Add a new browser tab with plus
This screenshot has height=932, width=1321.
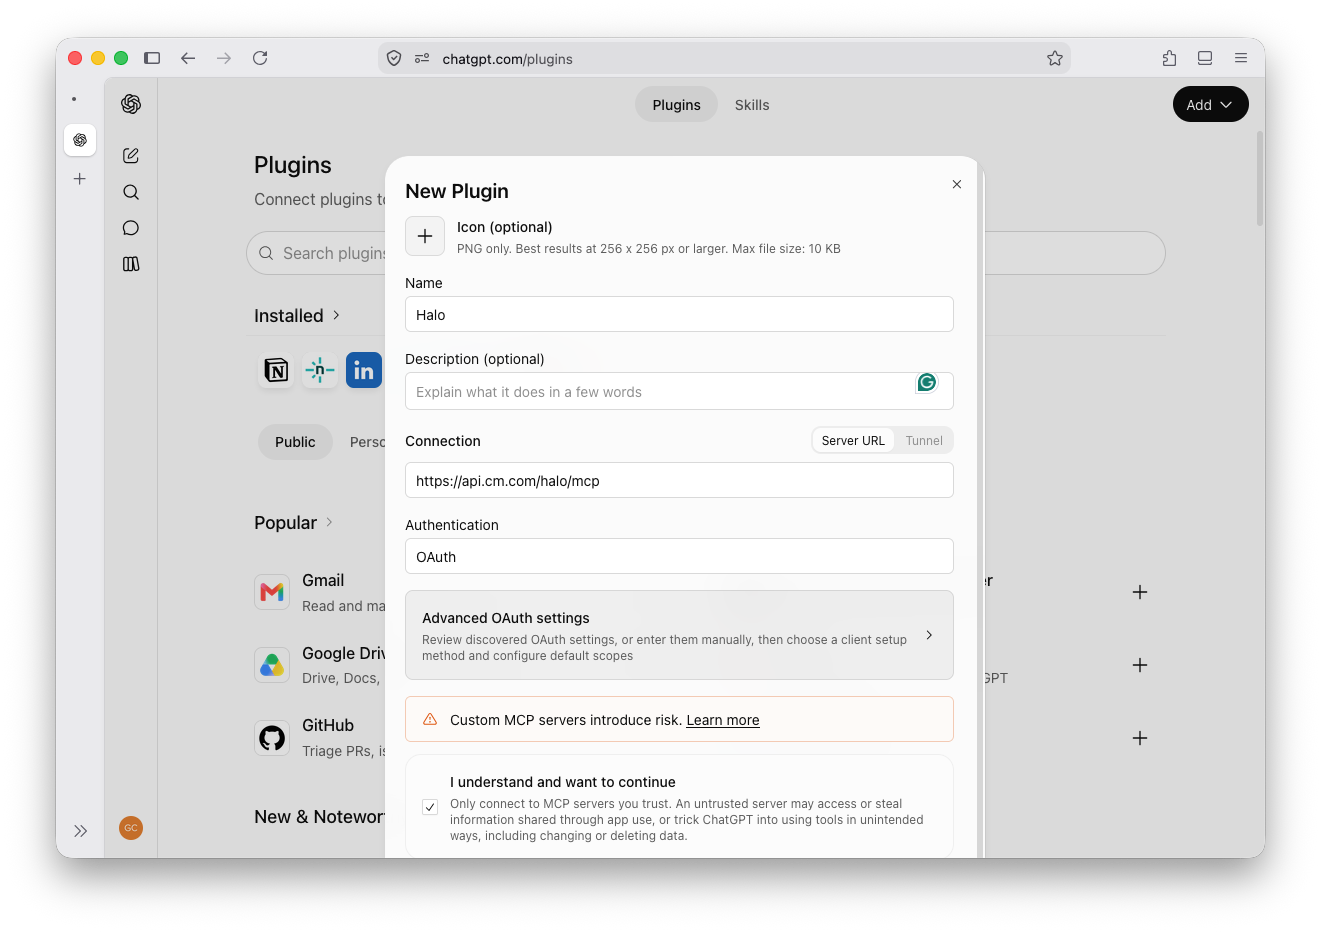(x=80, y=179)
